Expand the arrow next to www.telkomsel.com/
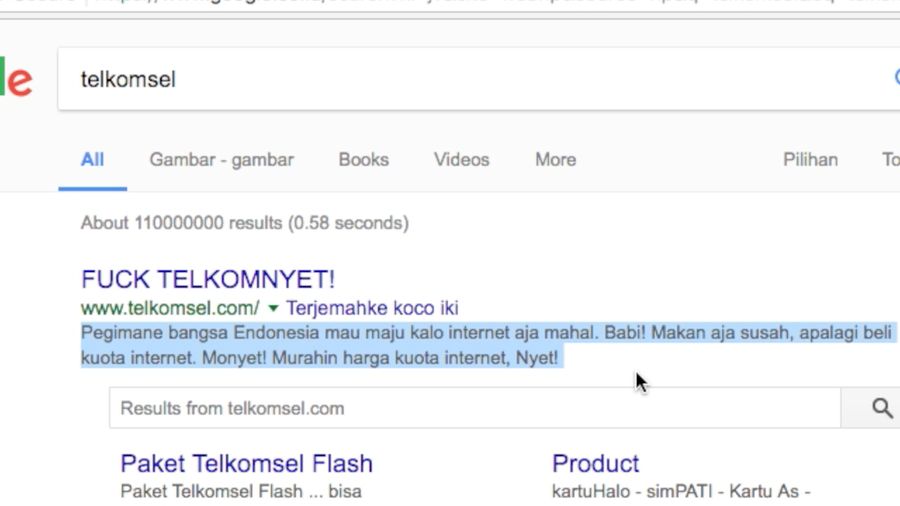The height and width of the screenshot is (506, 900). (273, 309)
